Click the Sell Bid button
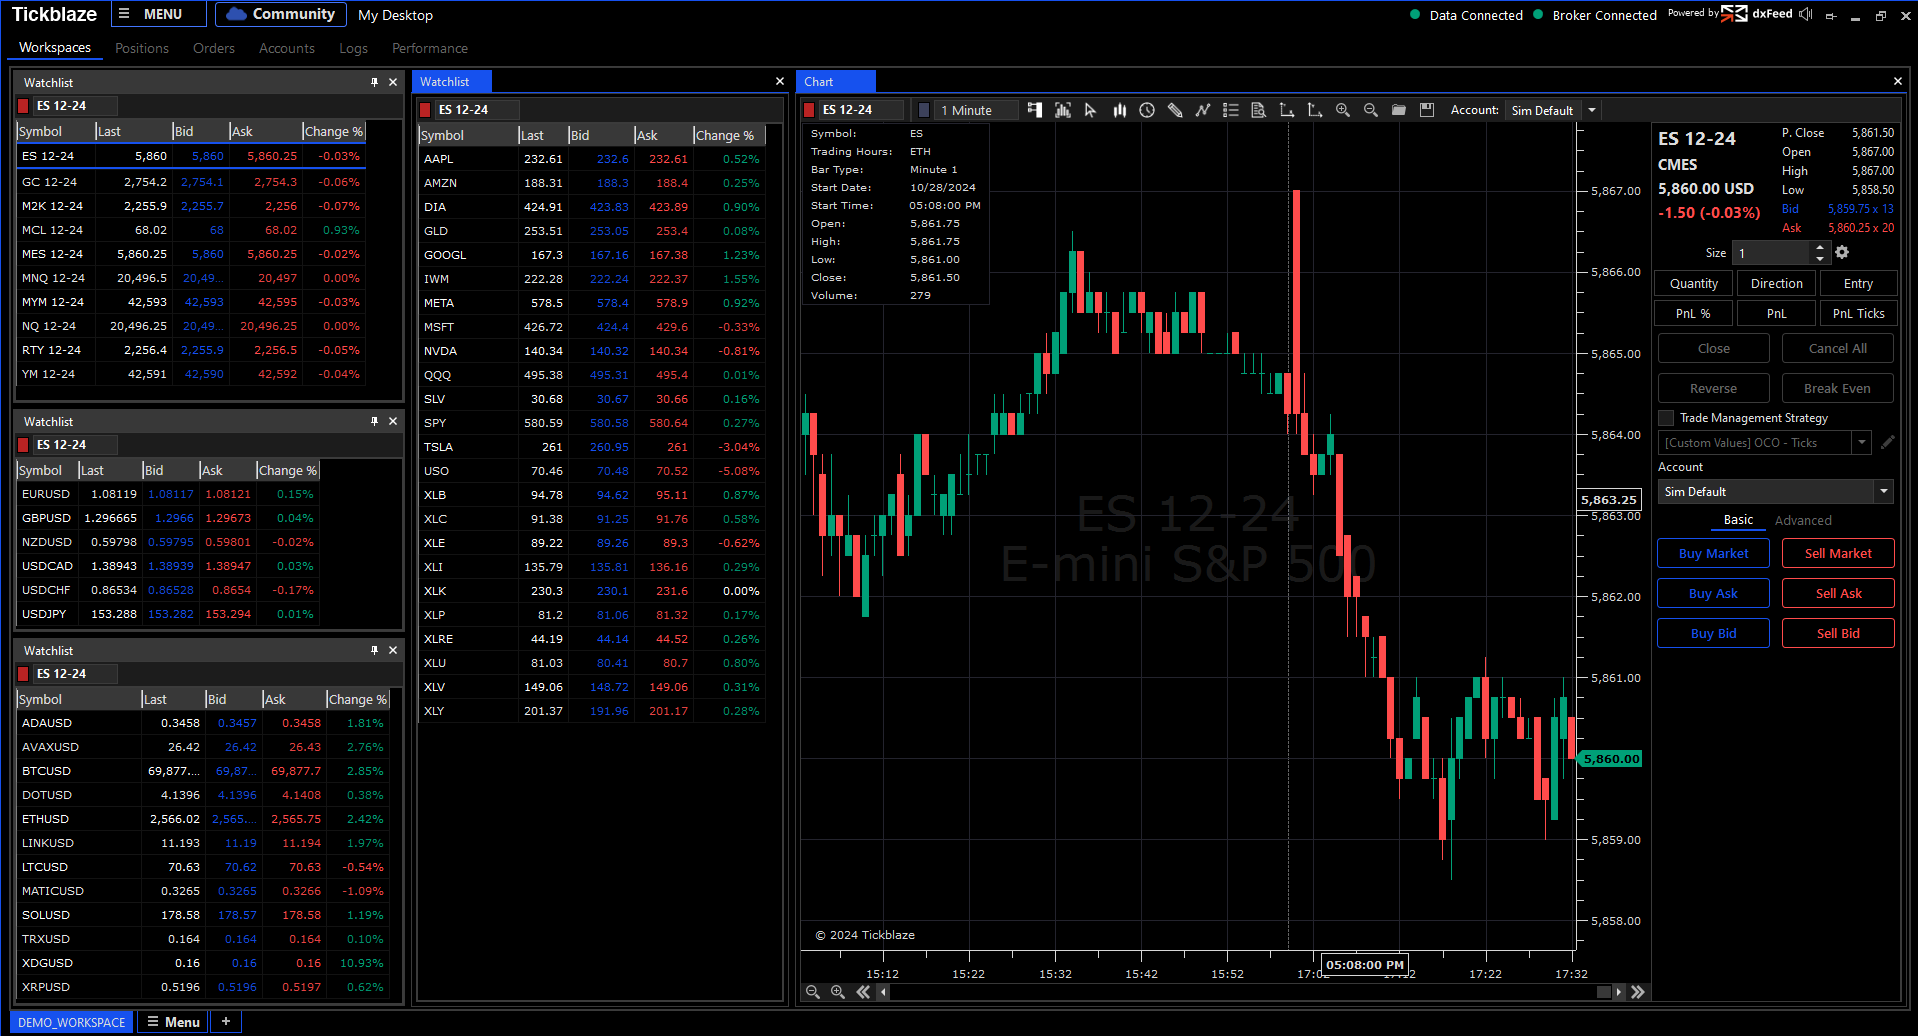 (1838, 633)
